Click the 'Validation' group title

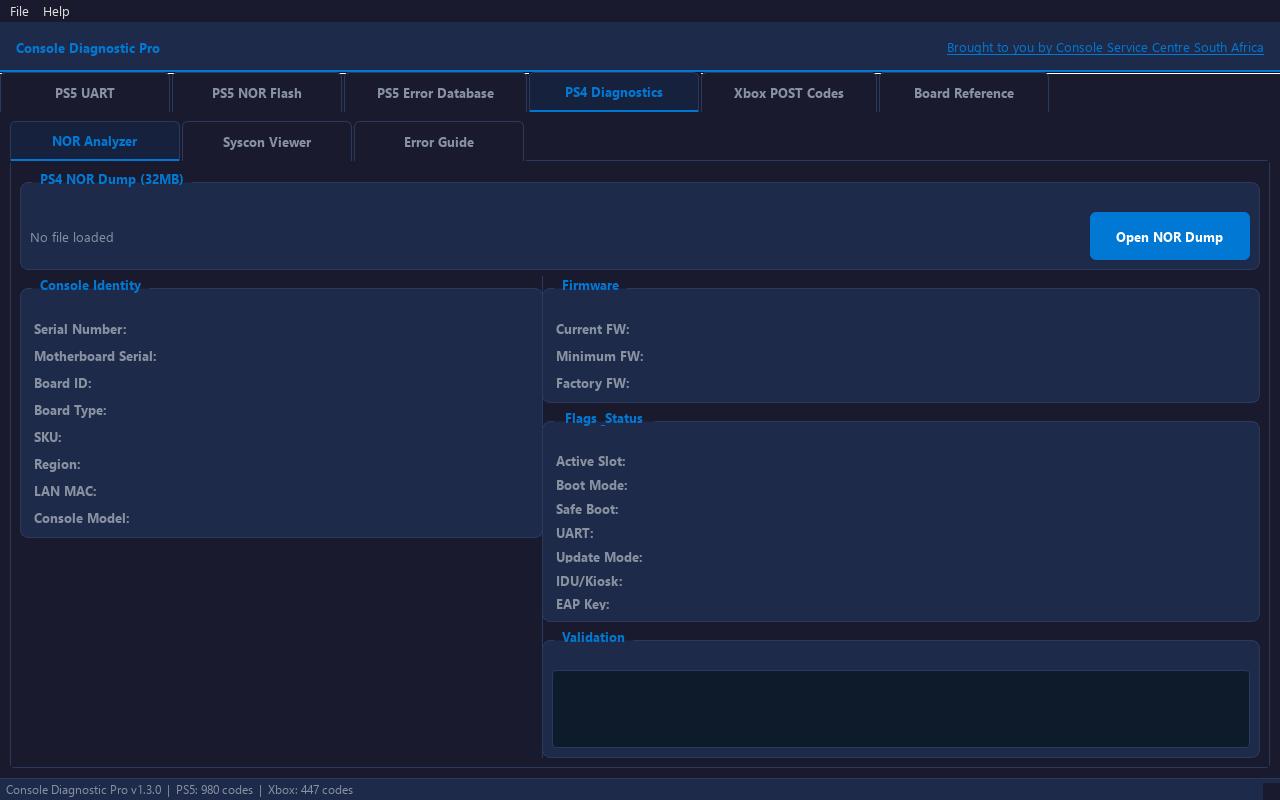pyautogui.click(x=593, y=637)
